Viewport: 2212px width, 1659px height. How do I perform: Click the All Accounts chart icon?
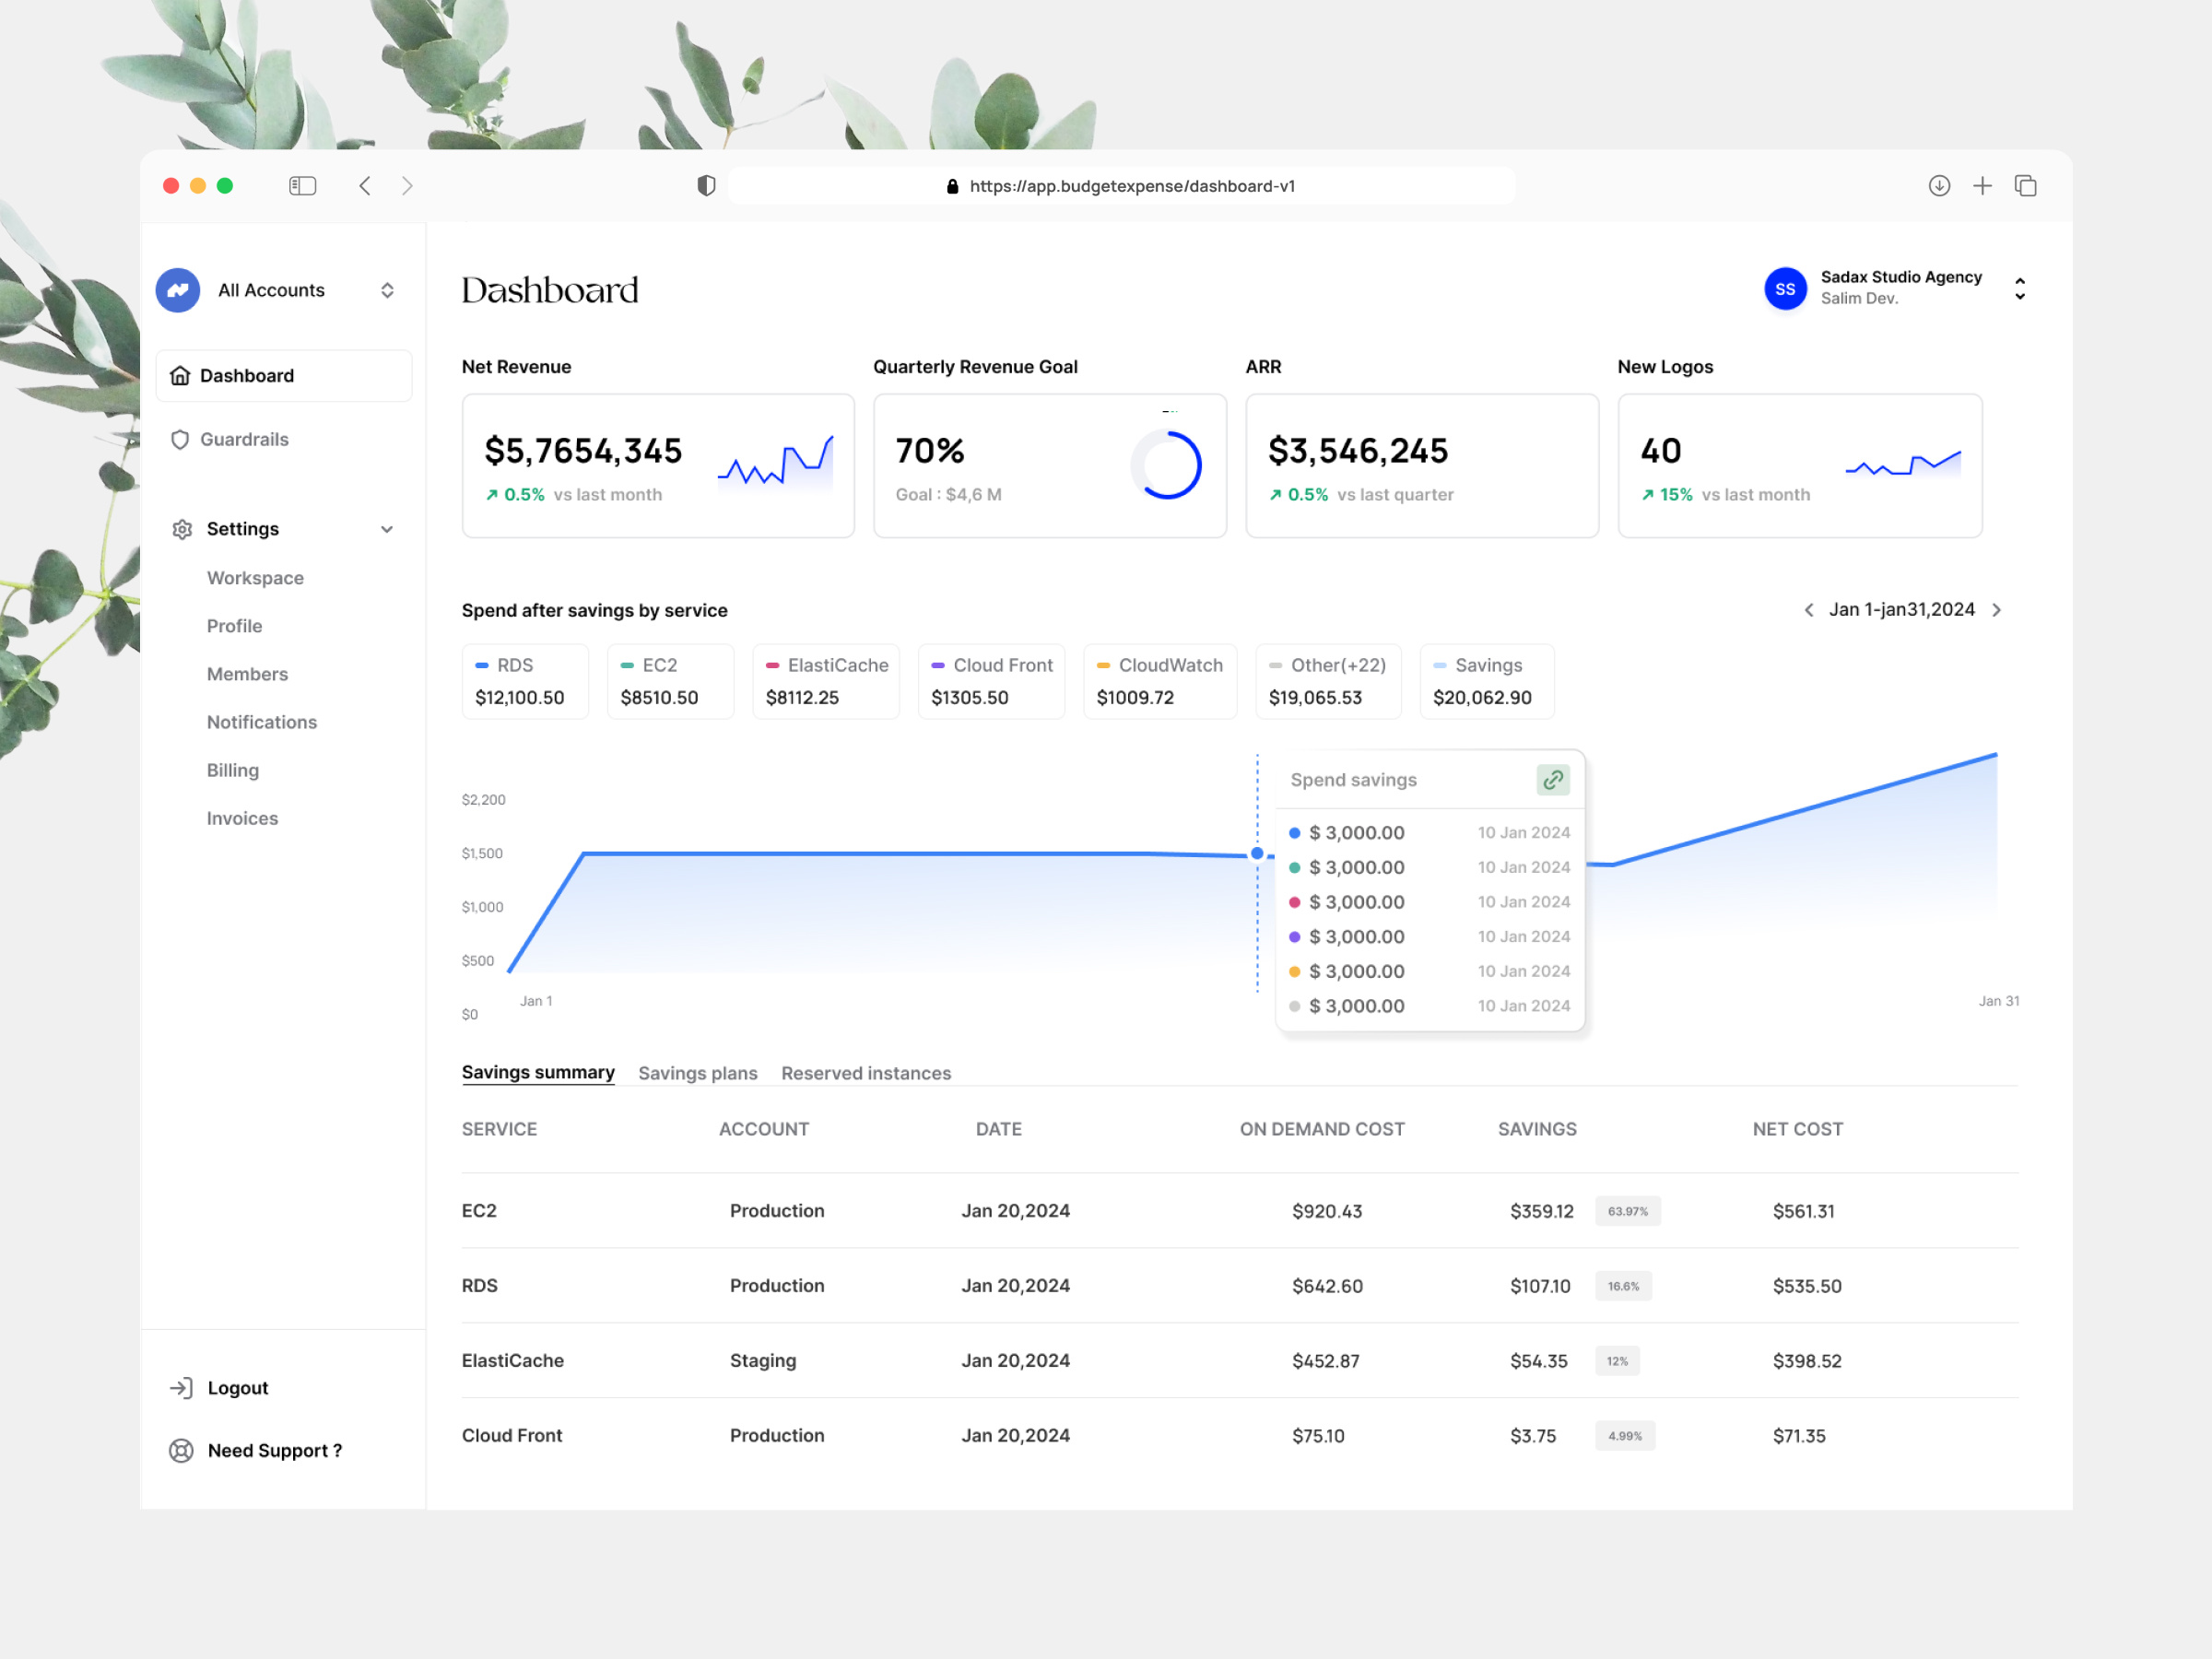click(177, 289)
